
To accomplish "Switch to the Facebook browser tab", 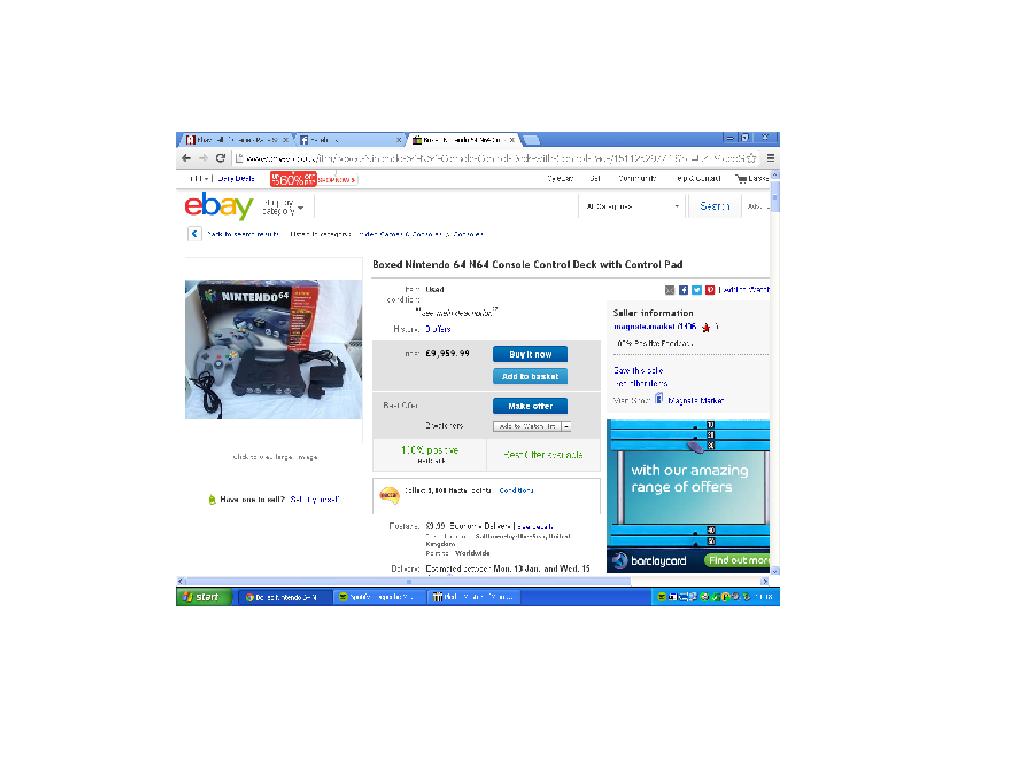I will tap(350, 140).
